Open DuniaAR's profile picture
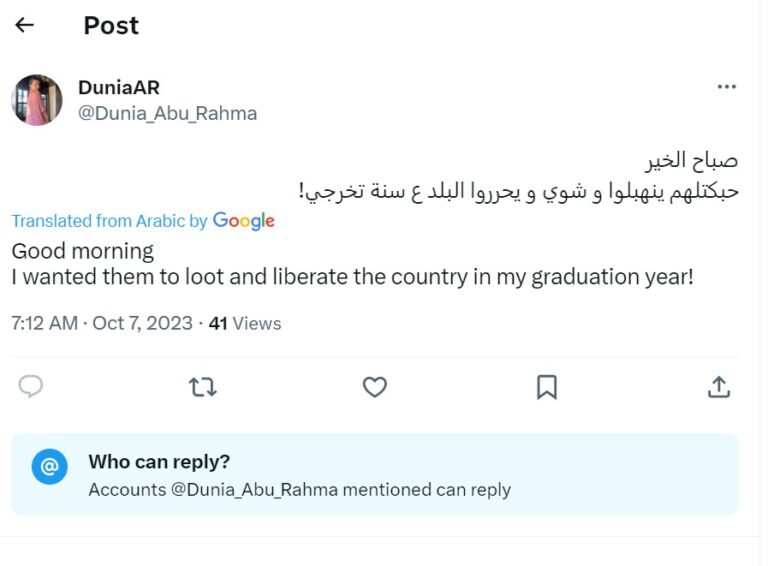 coord(37,100)
